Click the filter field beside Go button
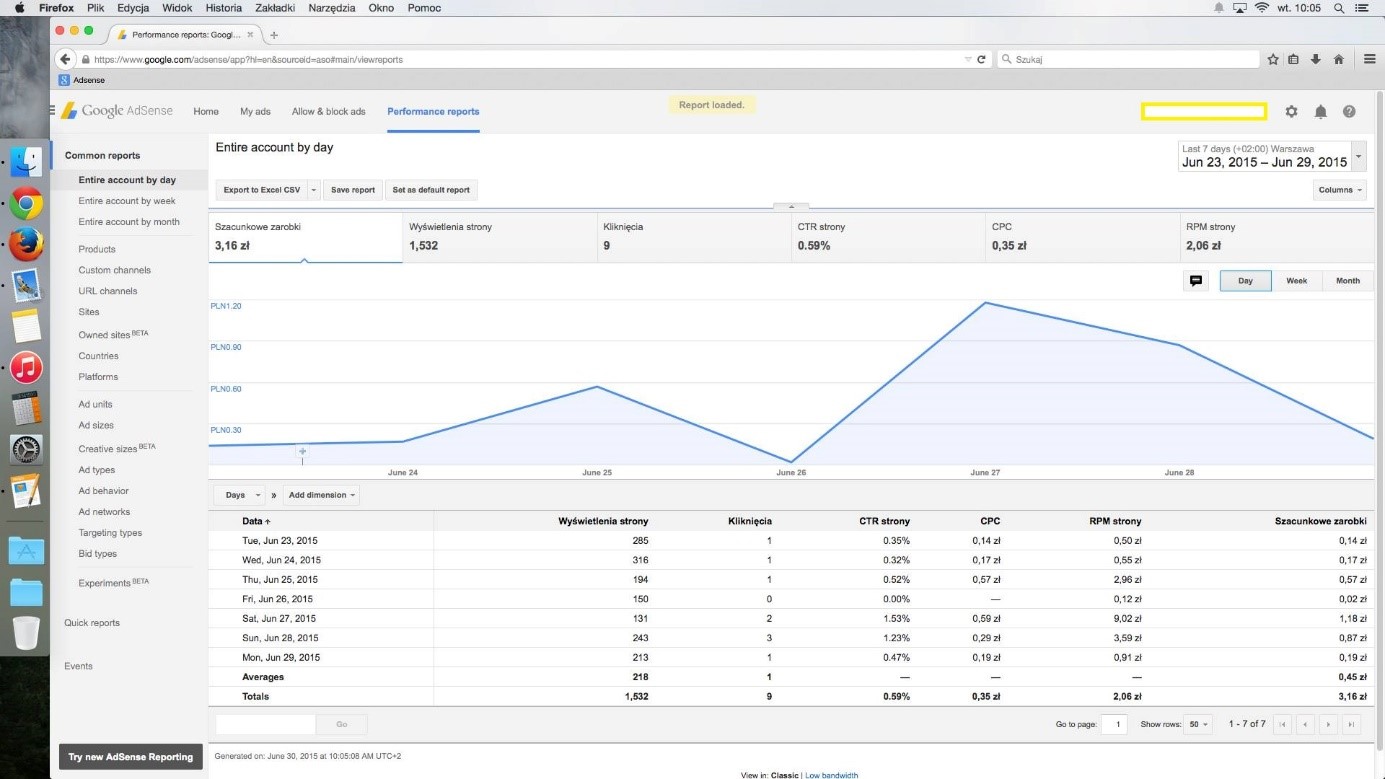1385x779 pixels. click(266, 724)
